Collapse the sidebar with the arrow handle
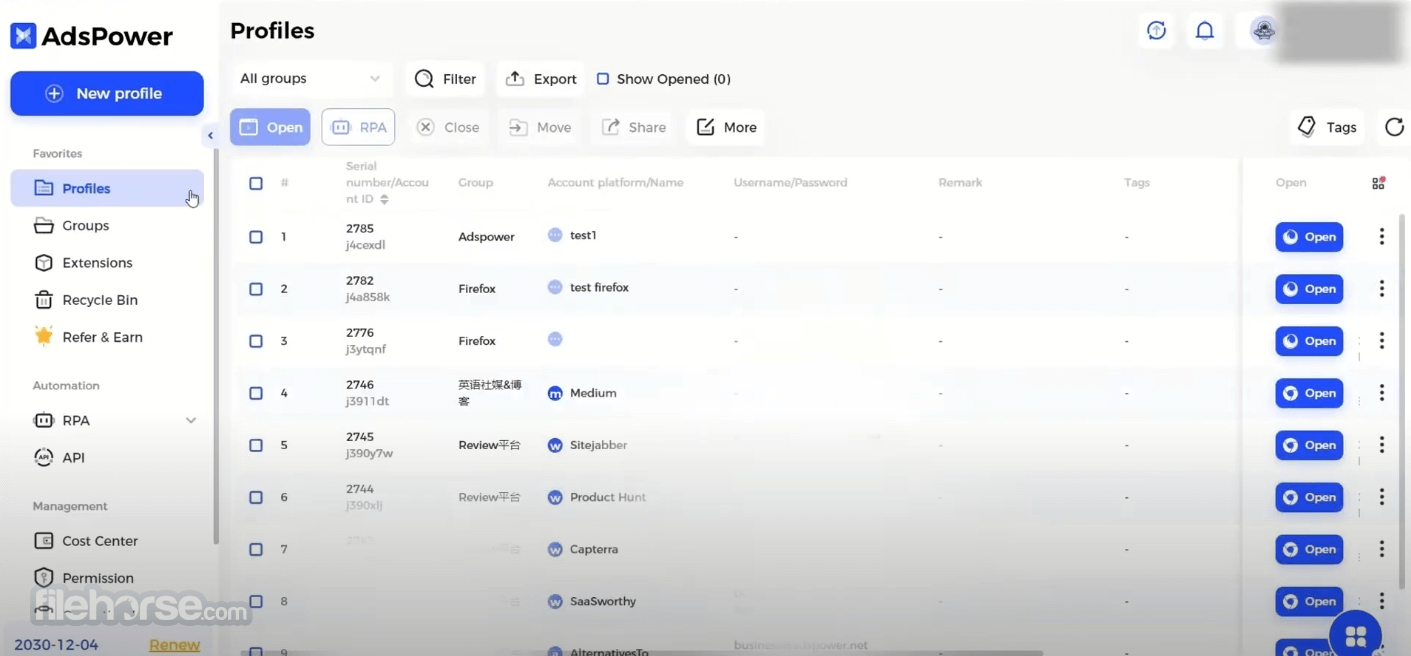This screenshot has height=656, width=1411. [x=210, y=135]
